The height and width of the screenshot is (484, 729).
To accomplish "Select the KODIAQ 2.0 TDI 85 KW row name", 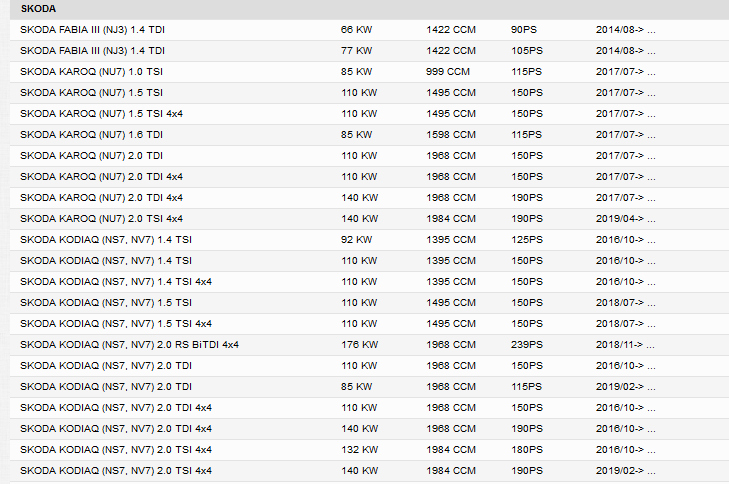I will [x=106, y=386].
